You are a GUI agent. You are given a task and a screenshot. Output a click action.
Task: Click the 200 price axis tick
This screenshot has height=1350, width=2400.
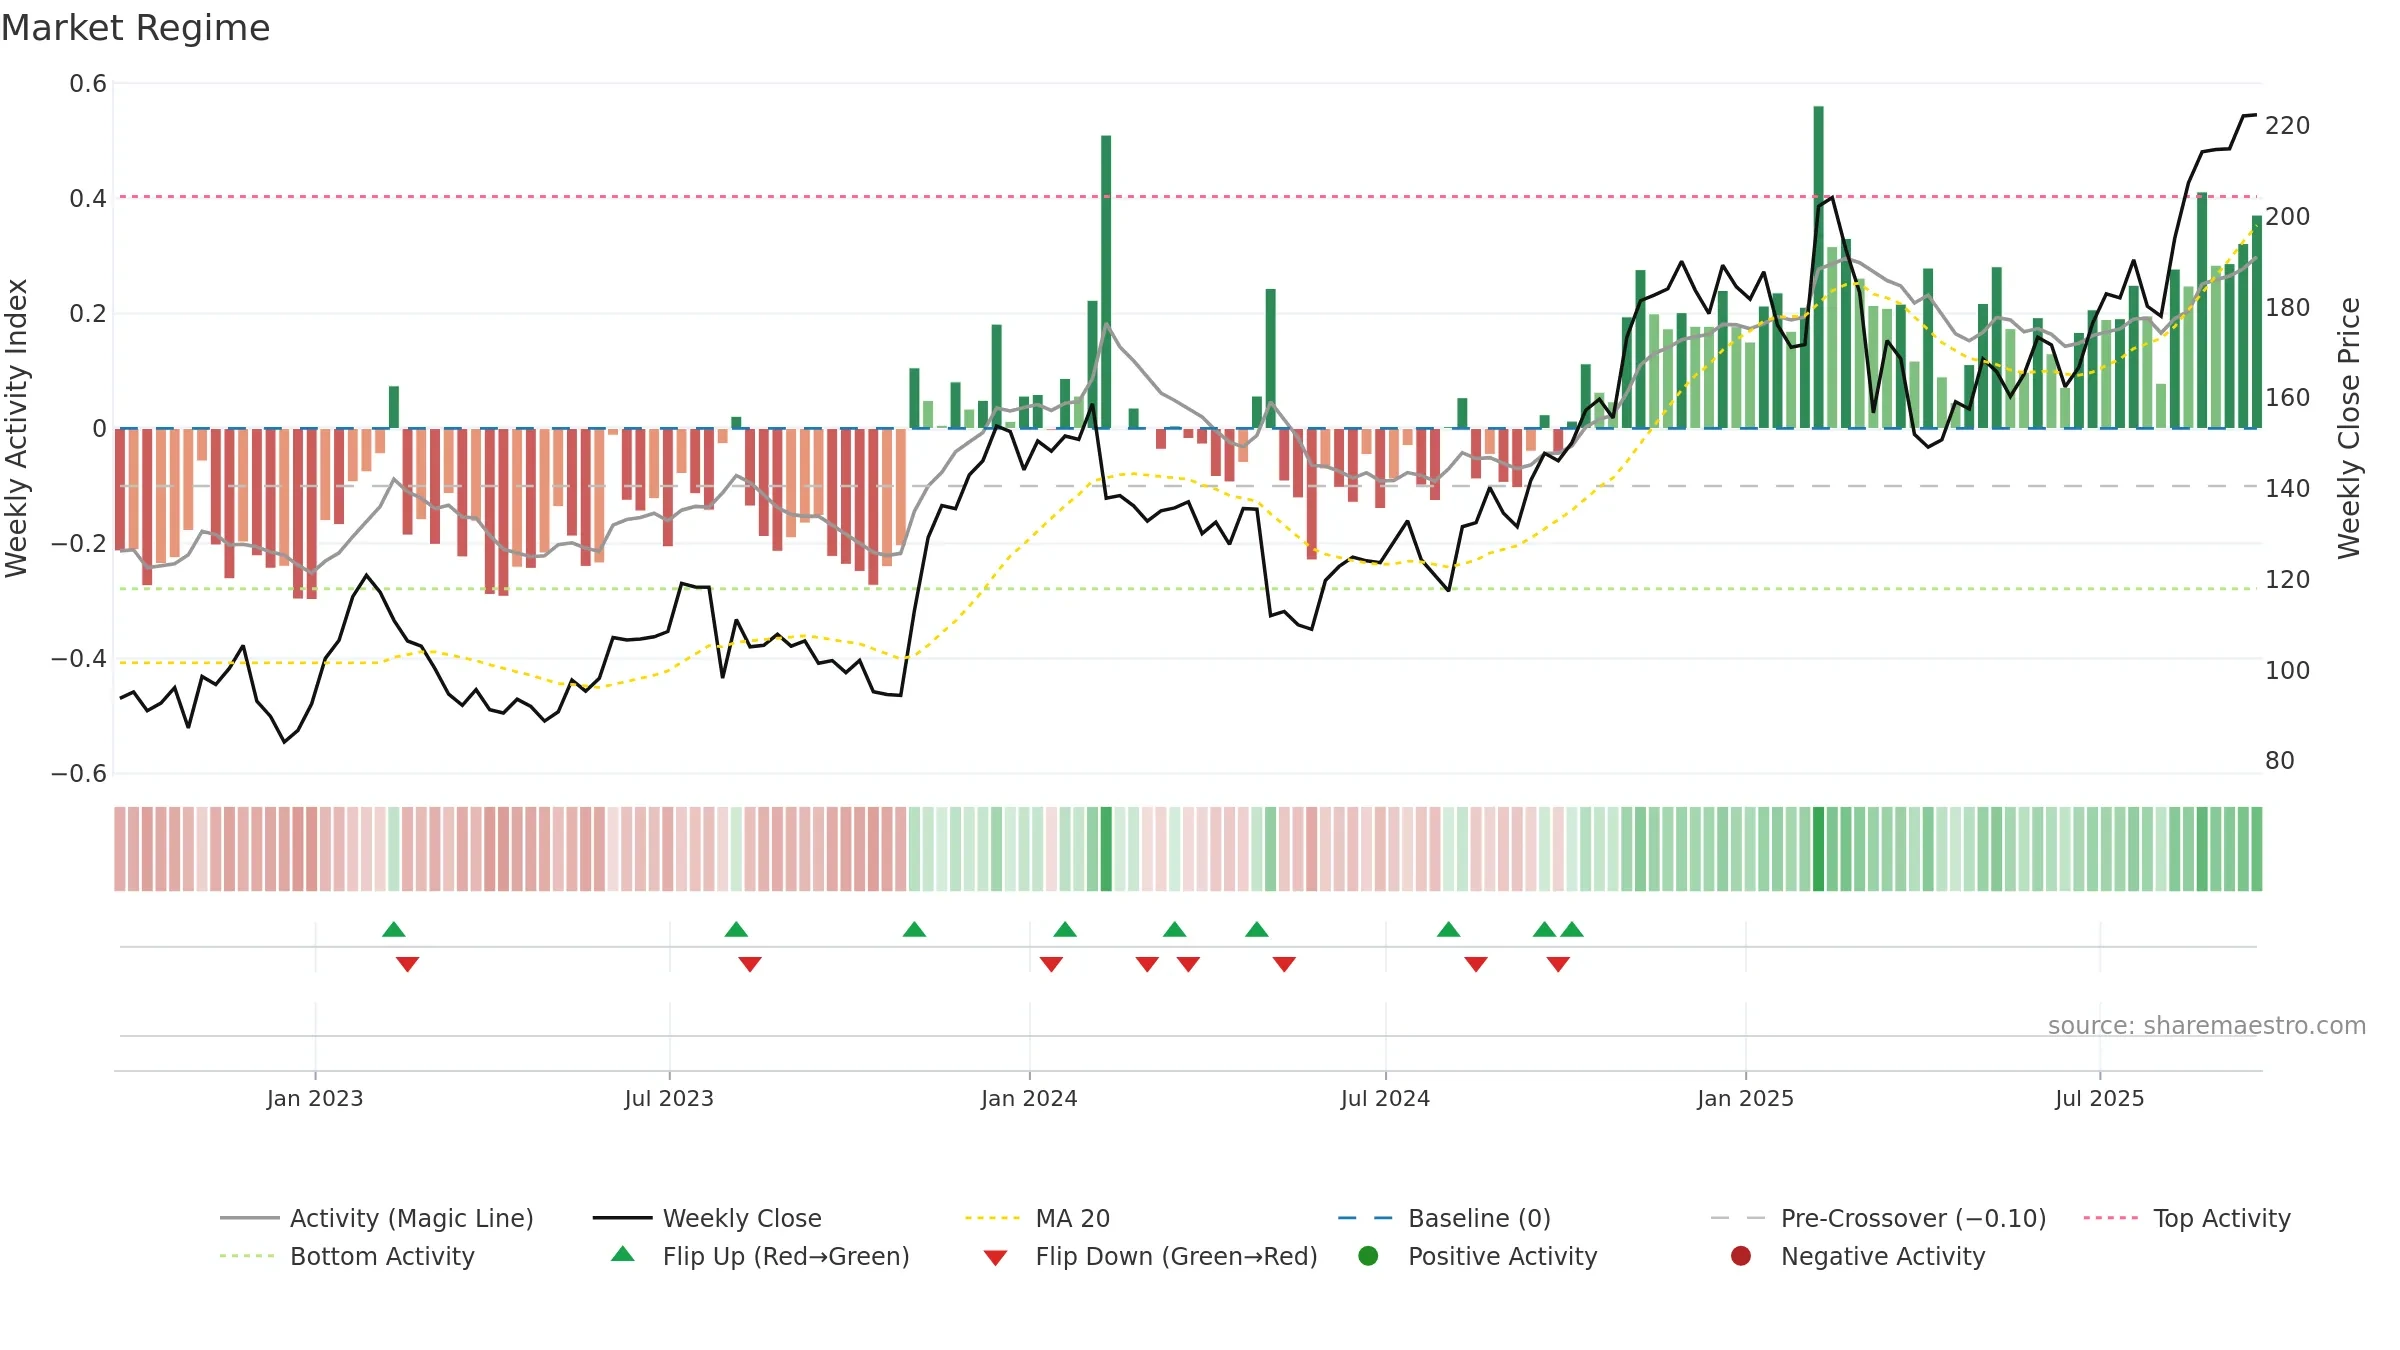coord(2288,217)
